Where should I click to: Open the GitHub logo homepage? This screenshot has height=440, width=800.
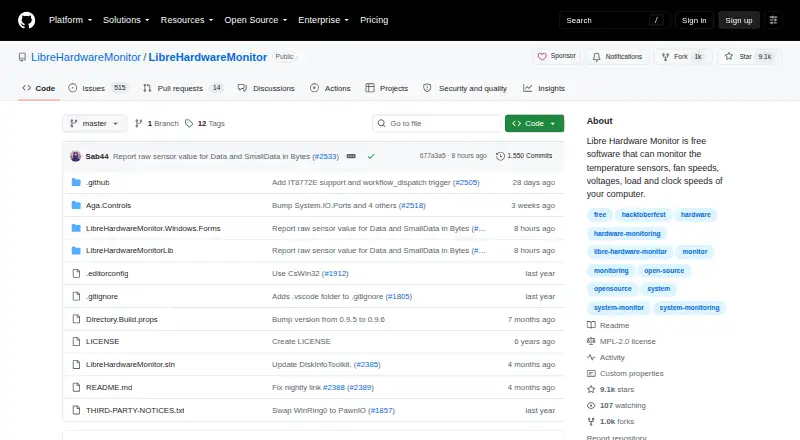[x=27, y=20]
